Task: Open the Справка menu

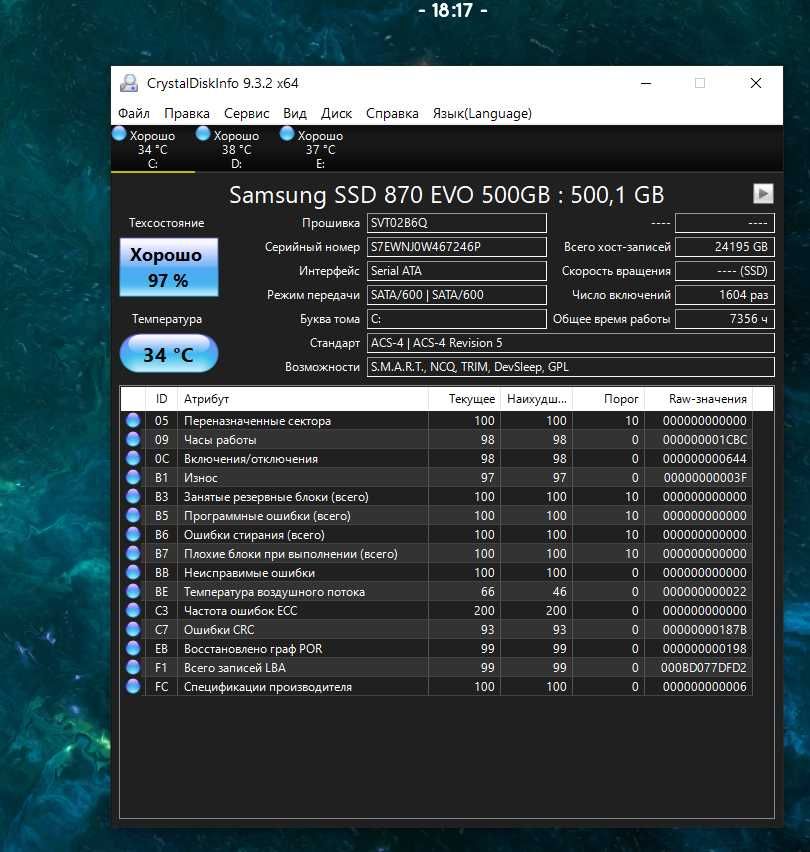Action: click(392, 113)
